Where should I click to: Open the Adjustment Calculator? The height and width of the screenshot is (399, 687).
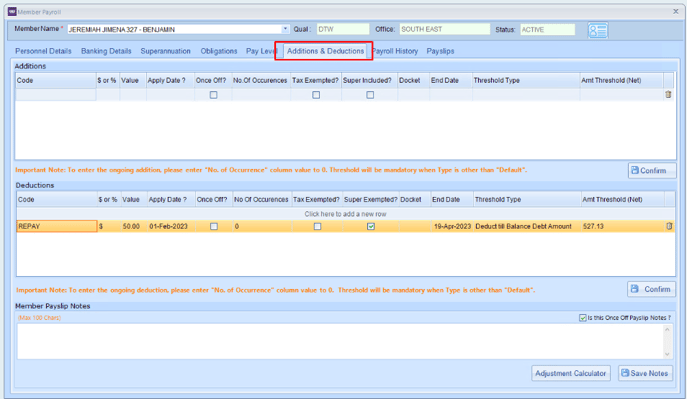coord(571,373)
